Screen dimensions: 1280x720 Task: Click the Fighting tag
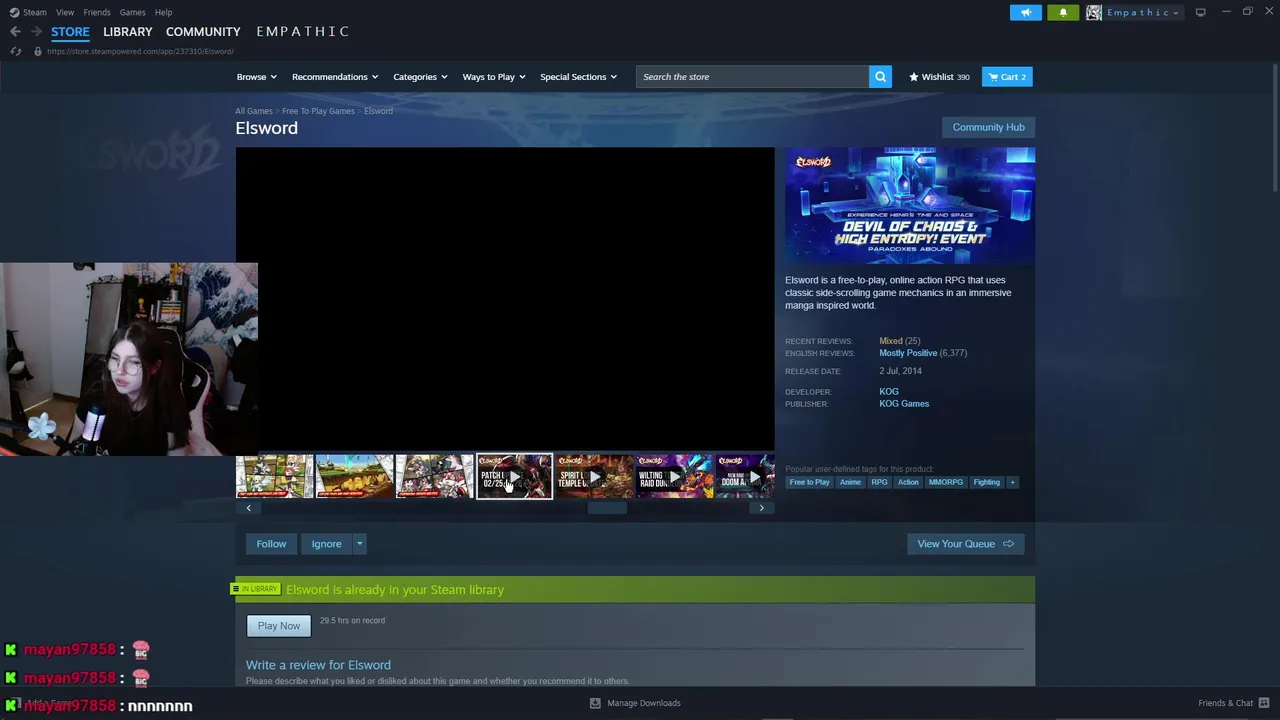[x=986, y=482]
